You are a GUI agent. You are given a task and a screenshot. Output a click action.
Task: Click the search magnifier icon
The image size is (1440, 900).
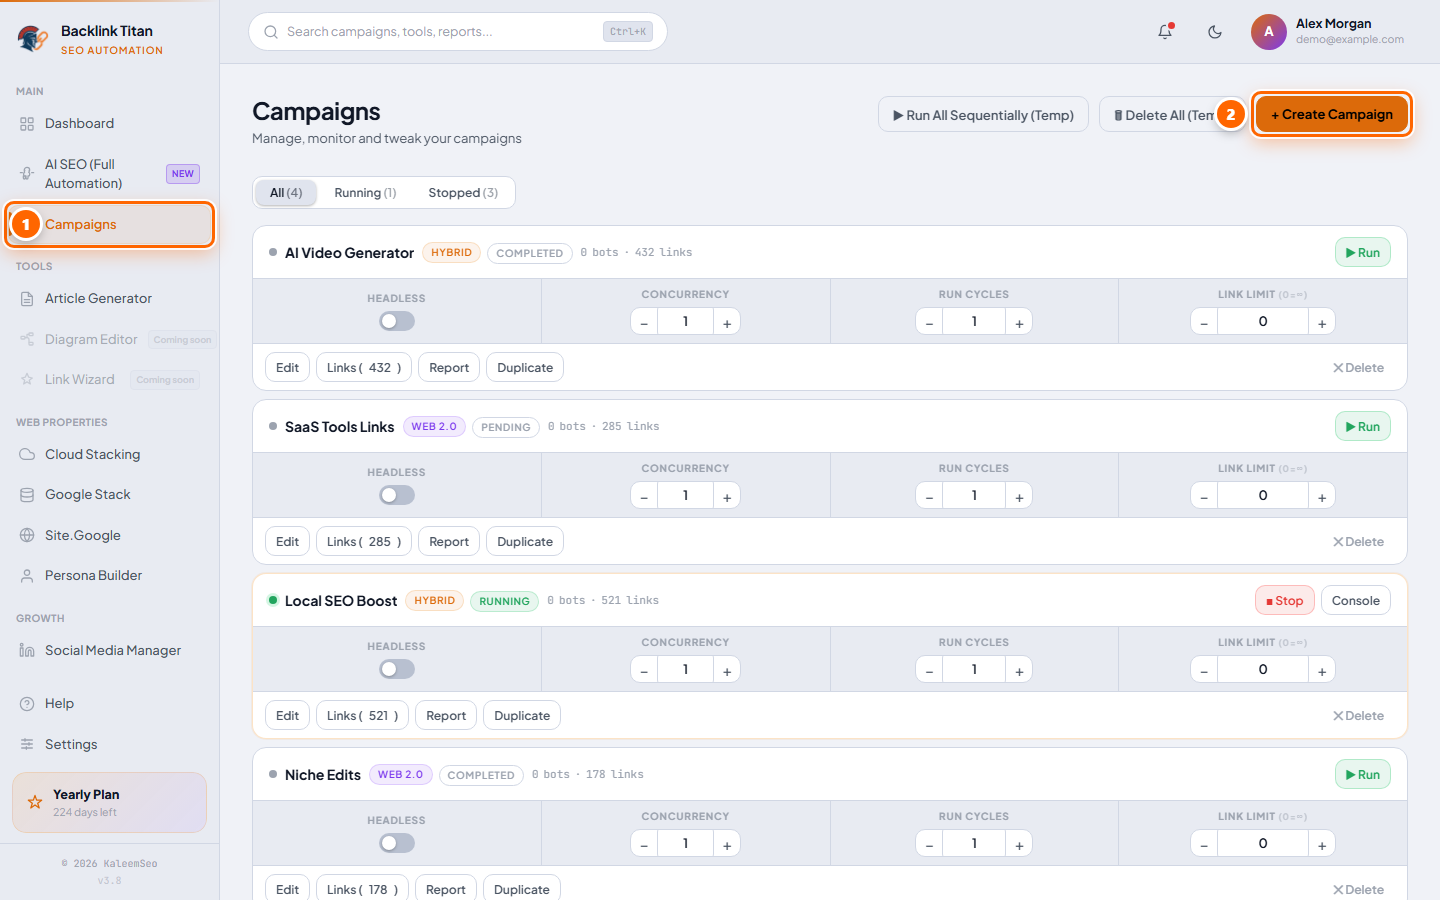pos(271,32)
